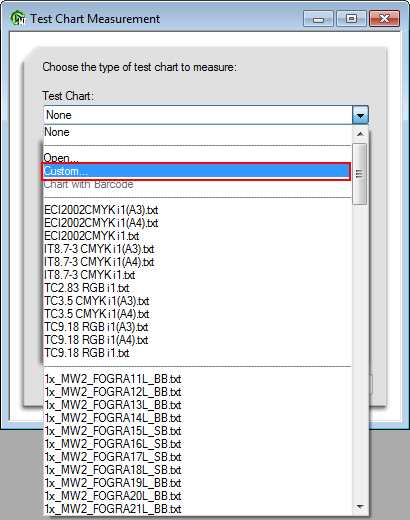Screen dimensions: 410x520
Task: Select IT8.7-3 CMYK i1.txt chart
Action: pyautogui.click(x=197, y=275)
